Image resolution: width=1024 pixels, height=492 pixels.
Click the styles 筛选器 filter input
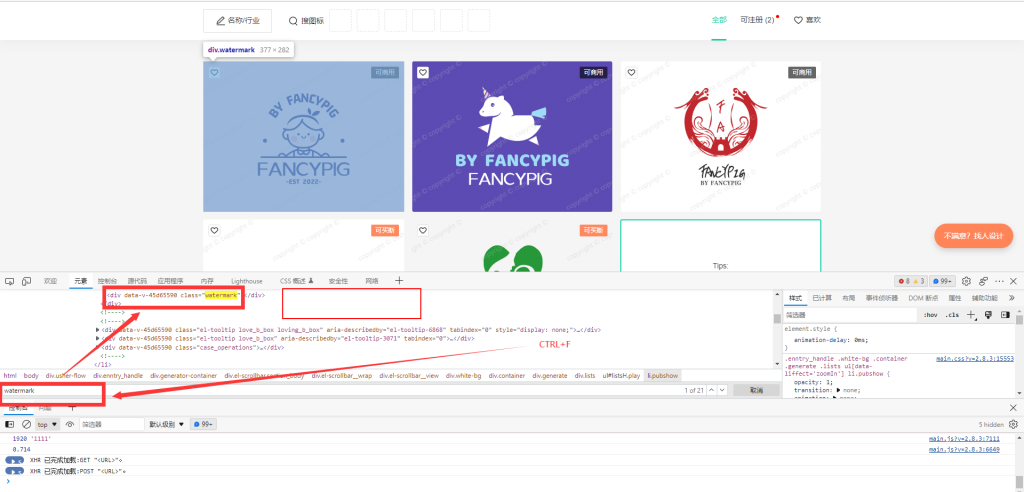tap(849, 315)
